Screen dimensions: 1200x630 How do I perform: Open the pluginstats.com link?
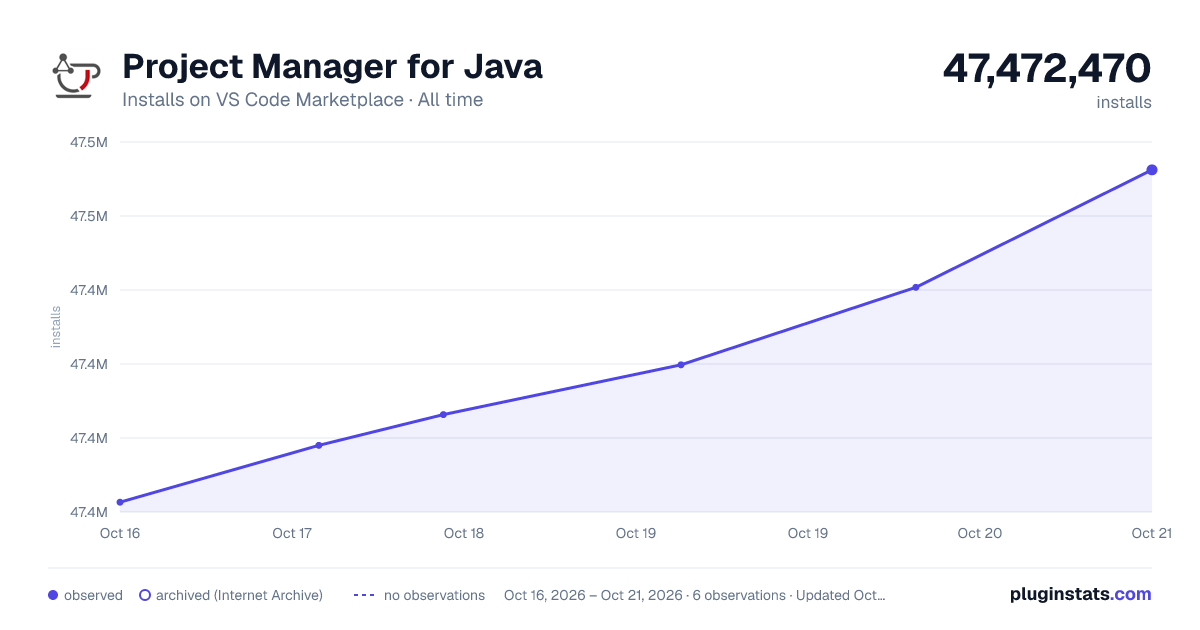1081,594
